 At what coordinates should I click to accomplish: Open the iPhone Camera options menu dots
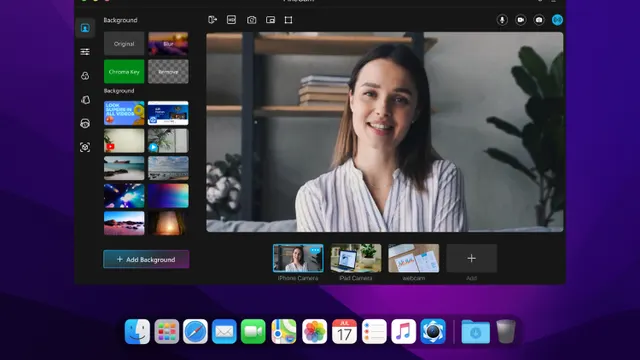(x=315, y=250)
